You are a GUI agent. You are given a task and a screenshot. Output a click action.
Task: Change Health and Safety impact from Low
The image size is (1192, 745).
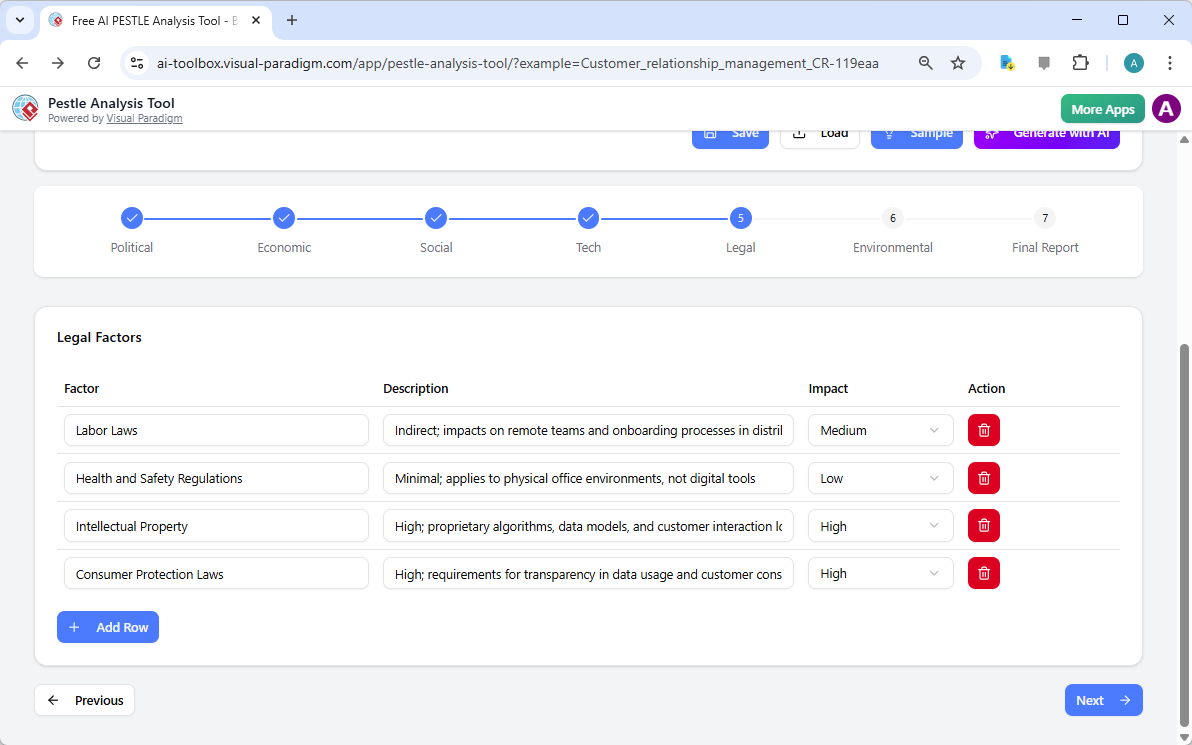pyautogui.click(x=880, y=478)
